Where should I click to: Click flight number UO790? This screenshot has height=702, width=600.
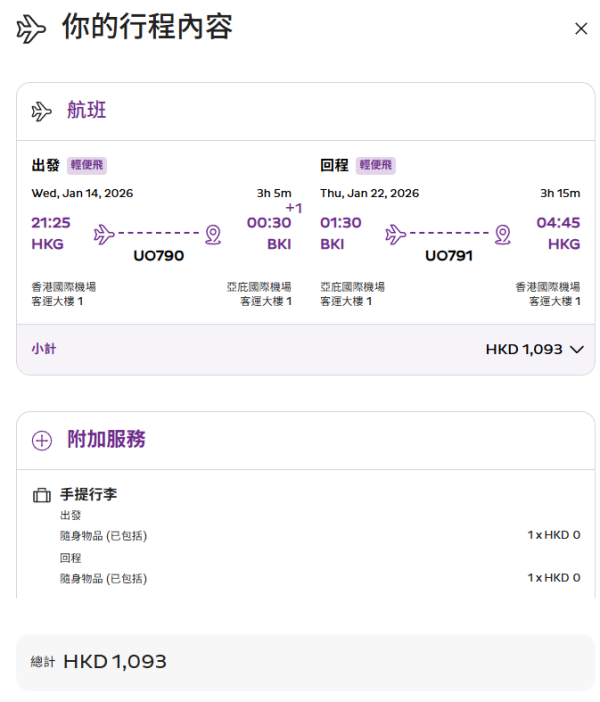158,256
